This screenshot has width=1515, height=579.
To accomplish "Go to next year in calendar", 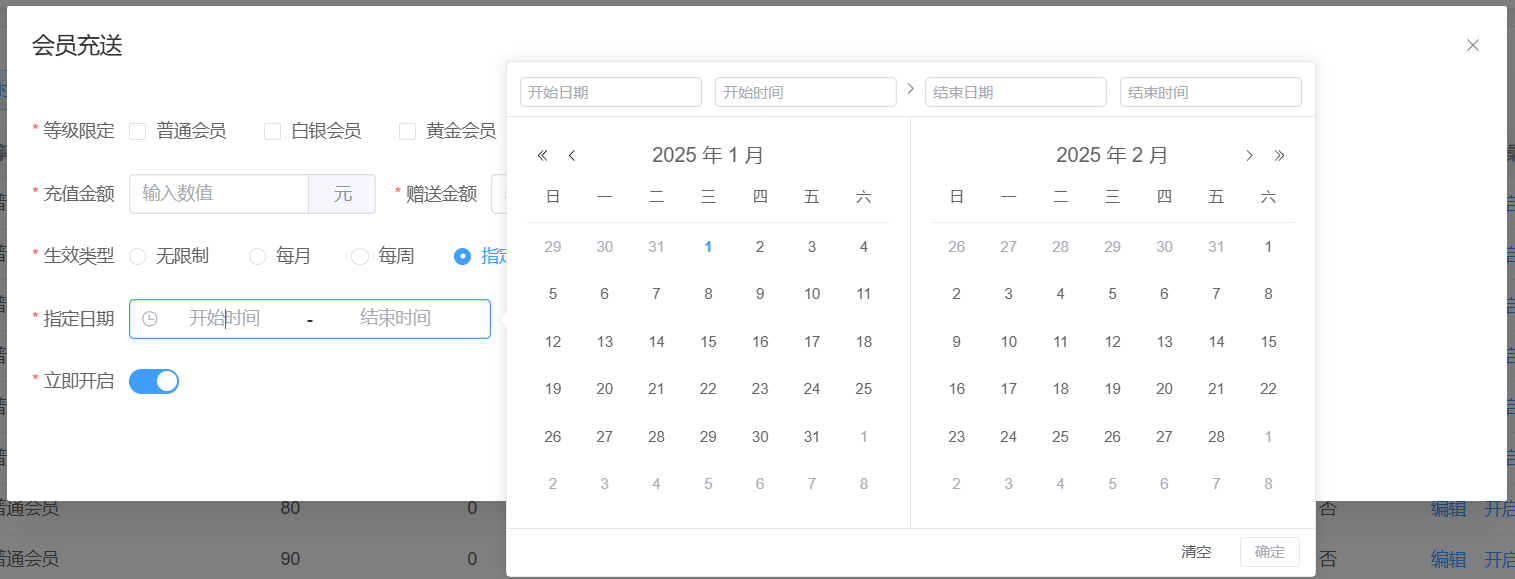I will (x=1279, y=155).
